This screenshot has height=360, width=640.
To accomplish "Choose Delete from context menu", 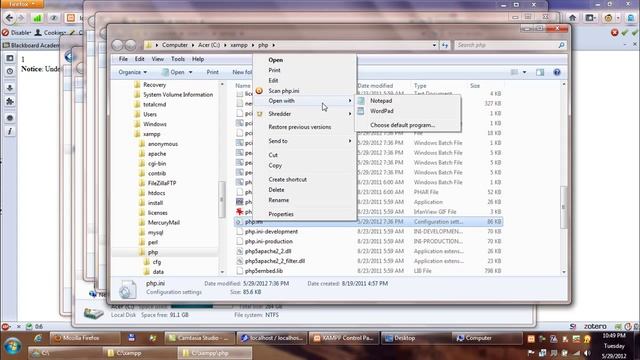I will [x=276, y=190].
